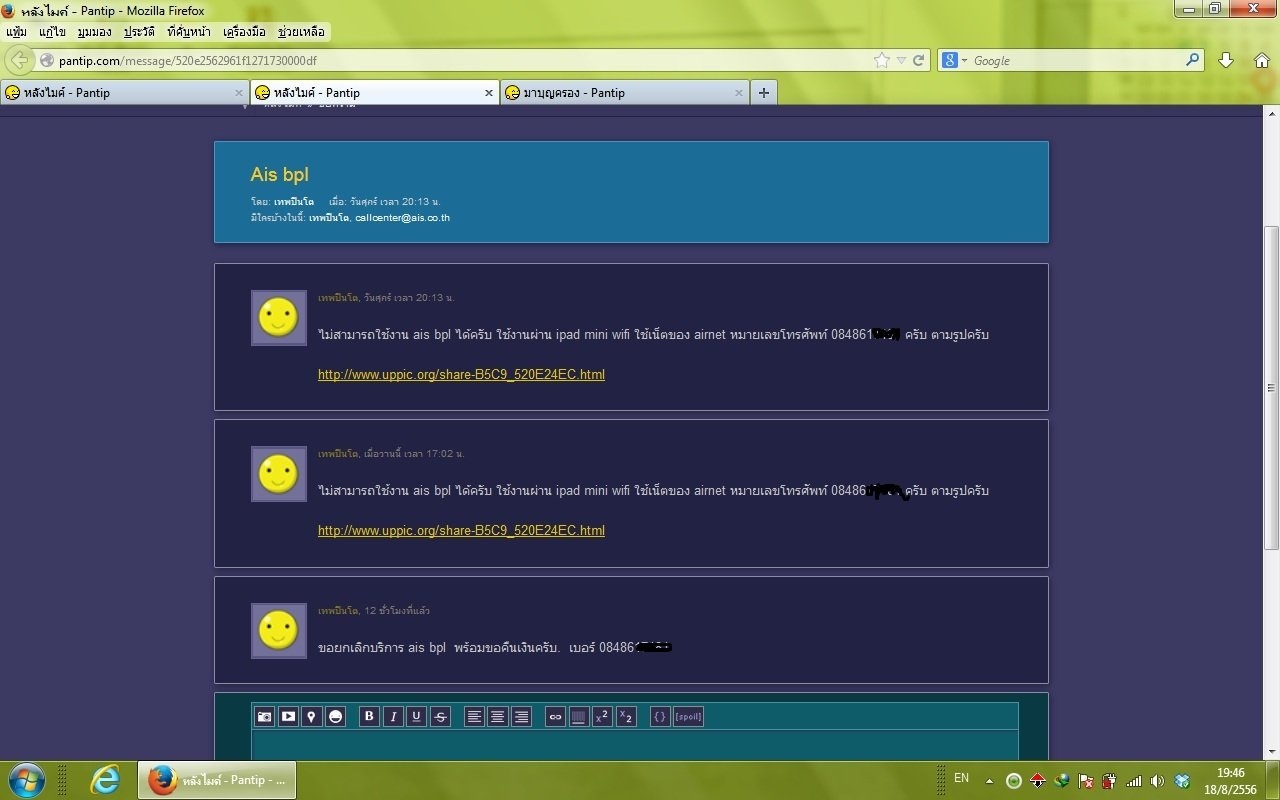Launch Internet Explorer from the taskbar
This screenshot has height=800, width=1280.
tap(105, 780)
